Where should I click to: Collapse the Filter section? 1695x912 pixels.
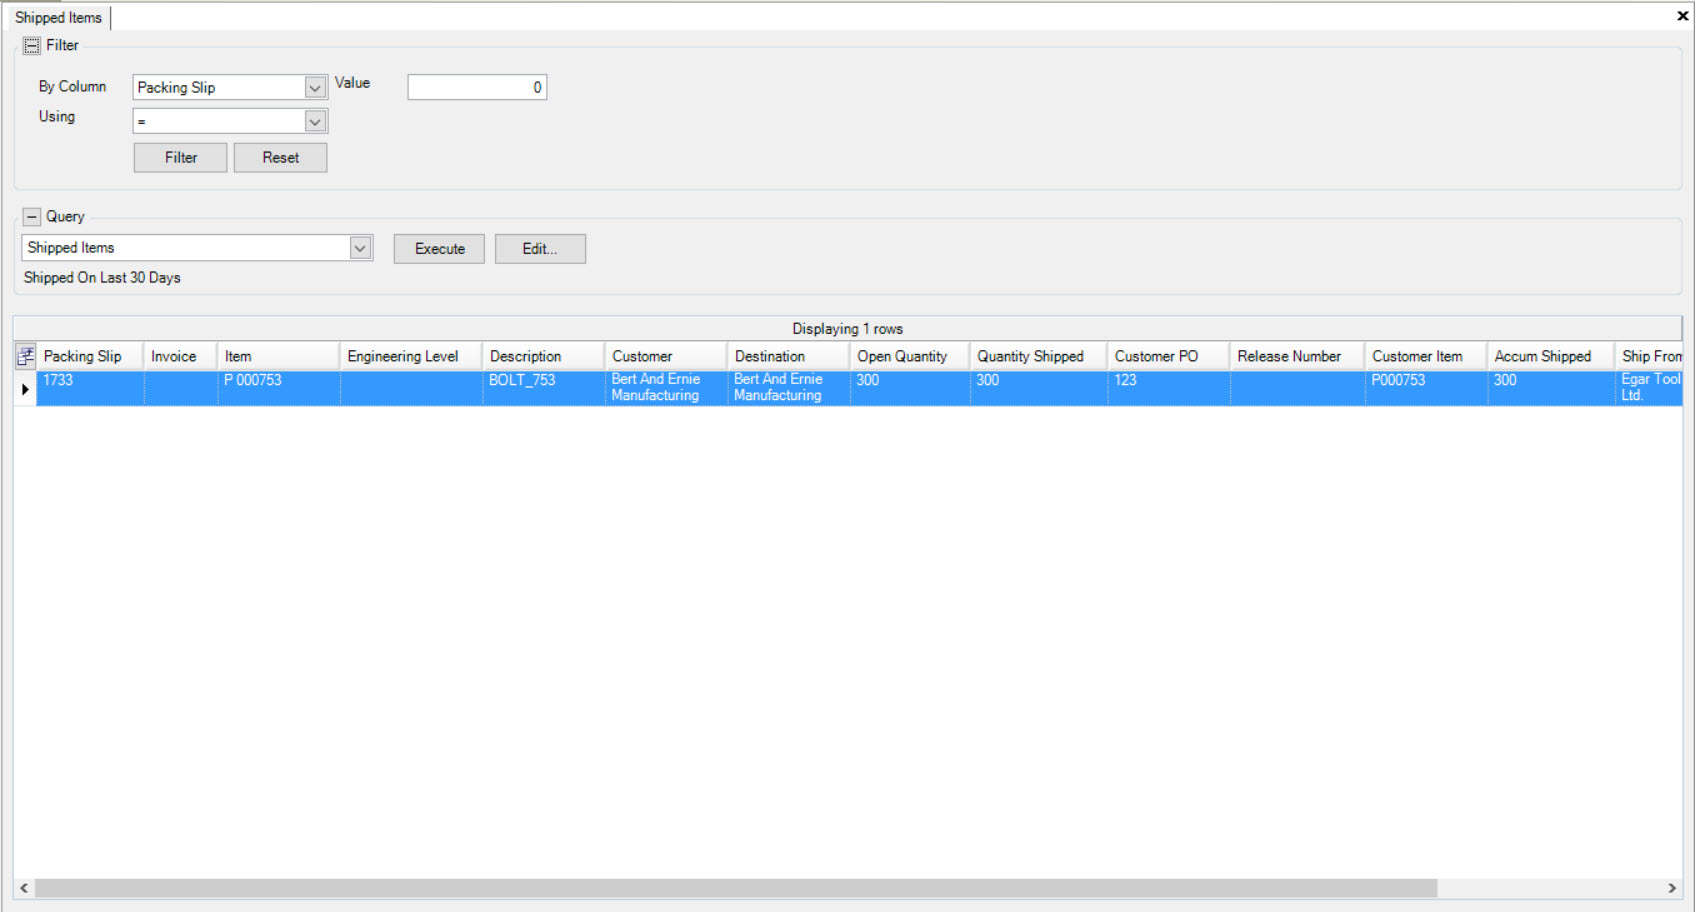pos(32,46)
